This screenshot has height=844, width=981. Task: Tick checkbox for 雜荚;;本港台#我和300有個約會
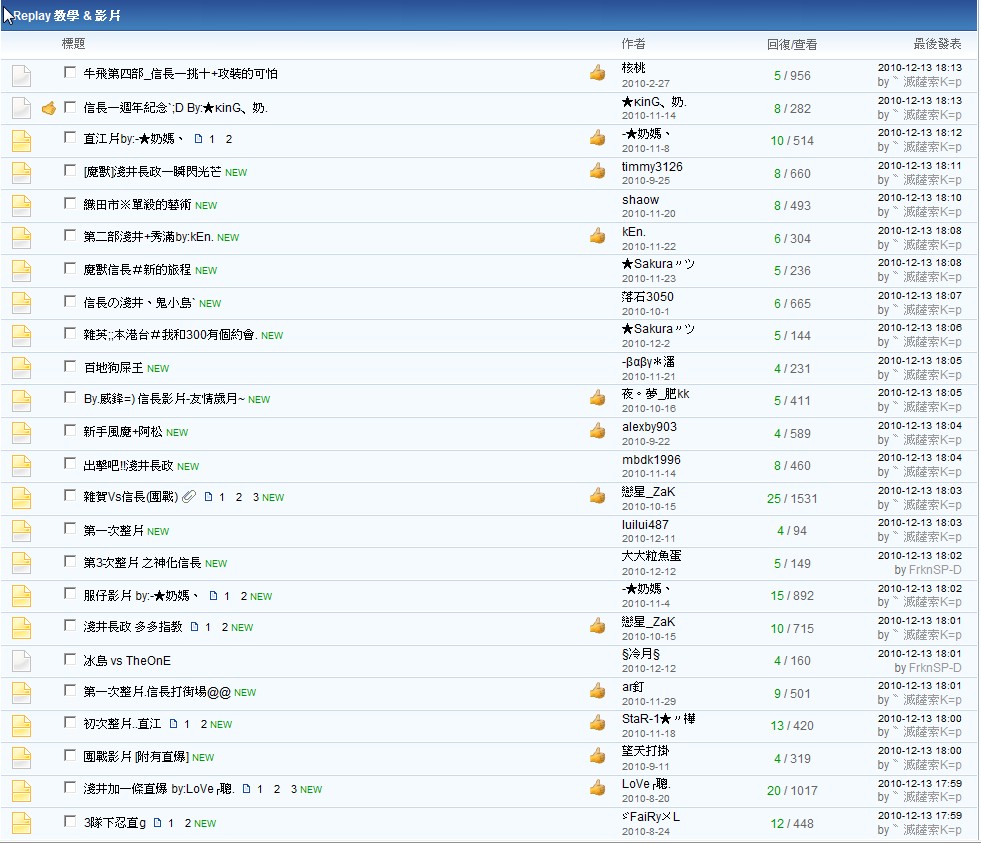pyautogui.click(x=70, y=333)
